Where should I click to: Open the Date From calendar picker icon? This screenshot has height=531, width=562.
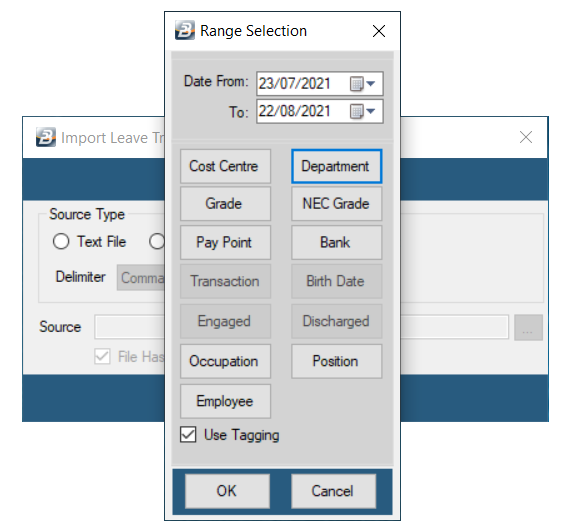(356, 84)
